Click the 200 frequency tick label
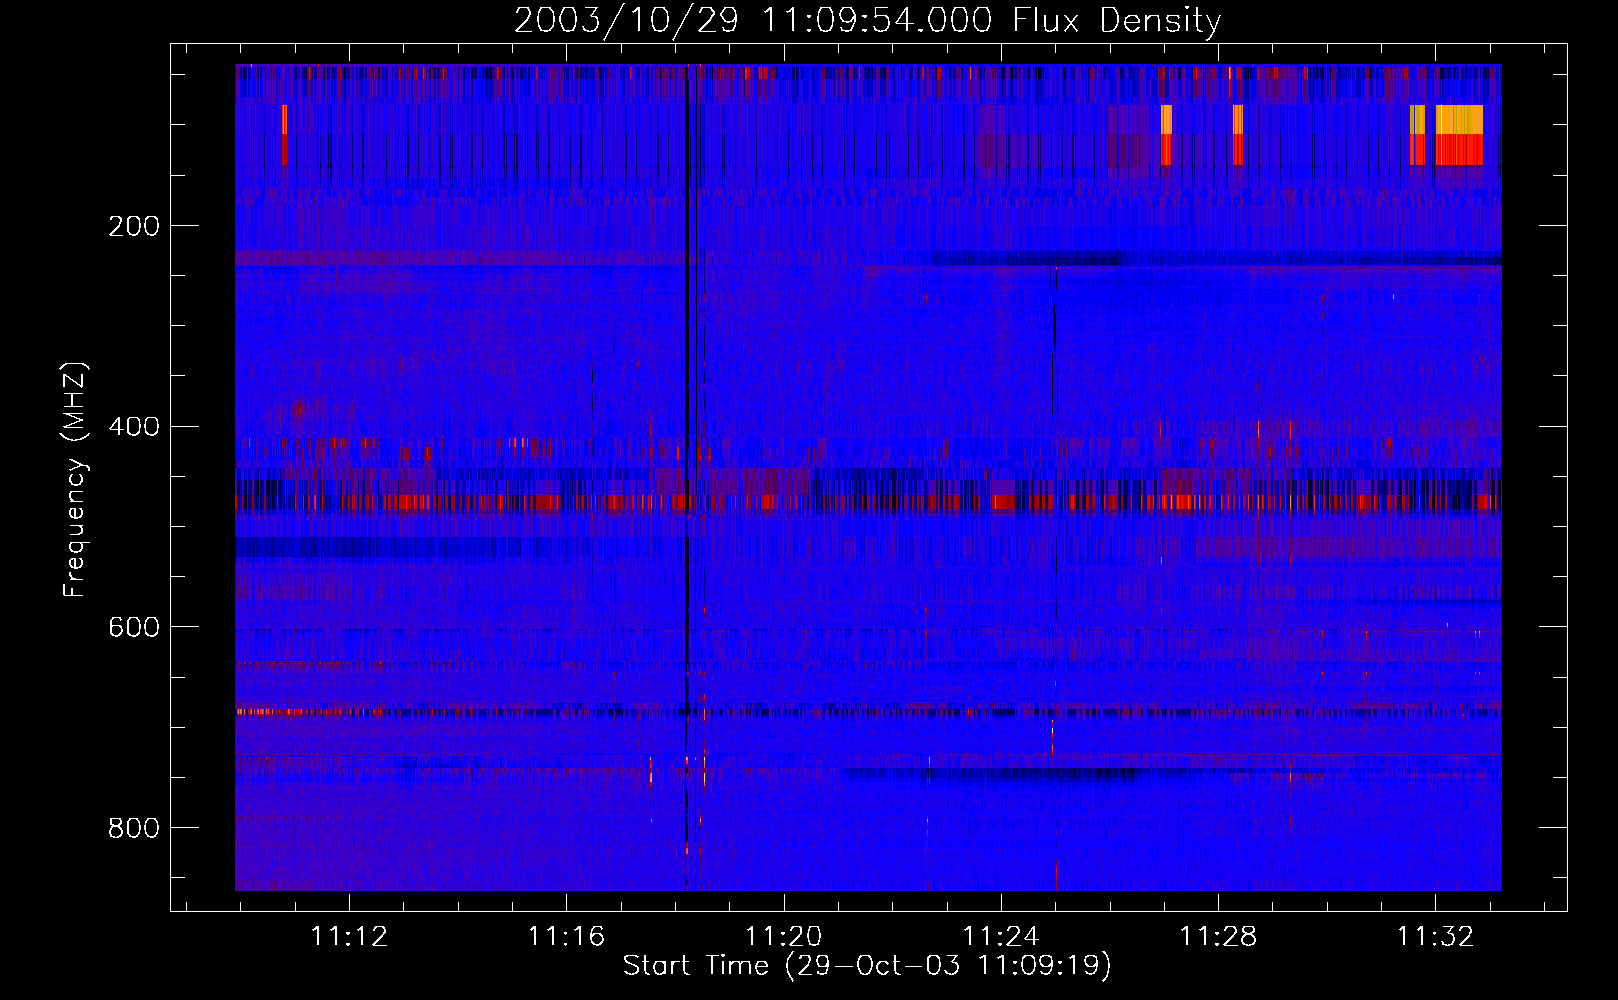The width and height of the screenshot is (1618, 1000). tap(134, 226)
